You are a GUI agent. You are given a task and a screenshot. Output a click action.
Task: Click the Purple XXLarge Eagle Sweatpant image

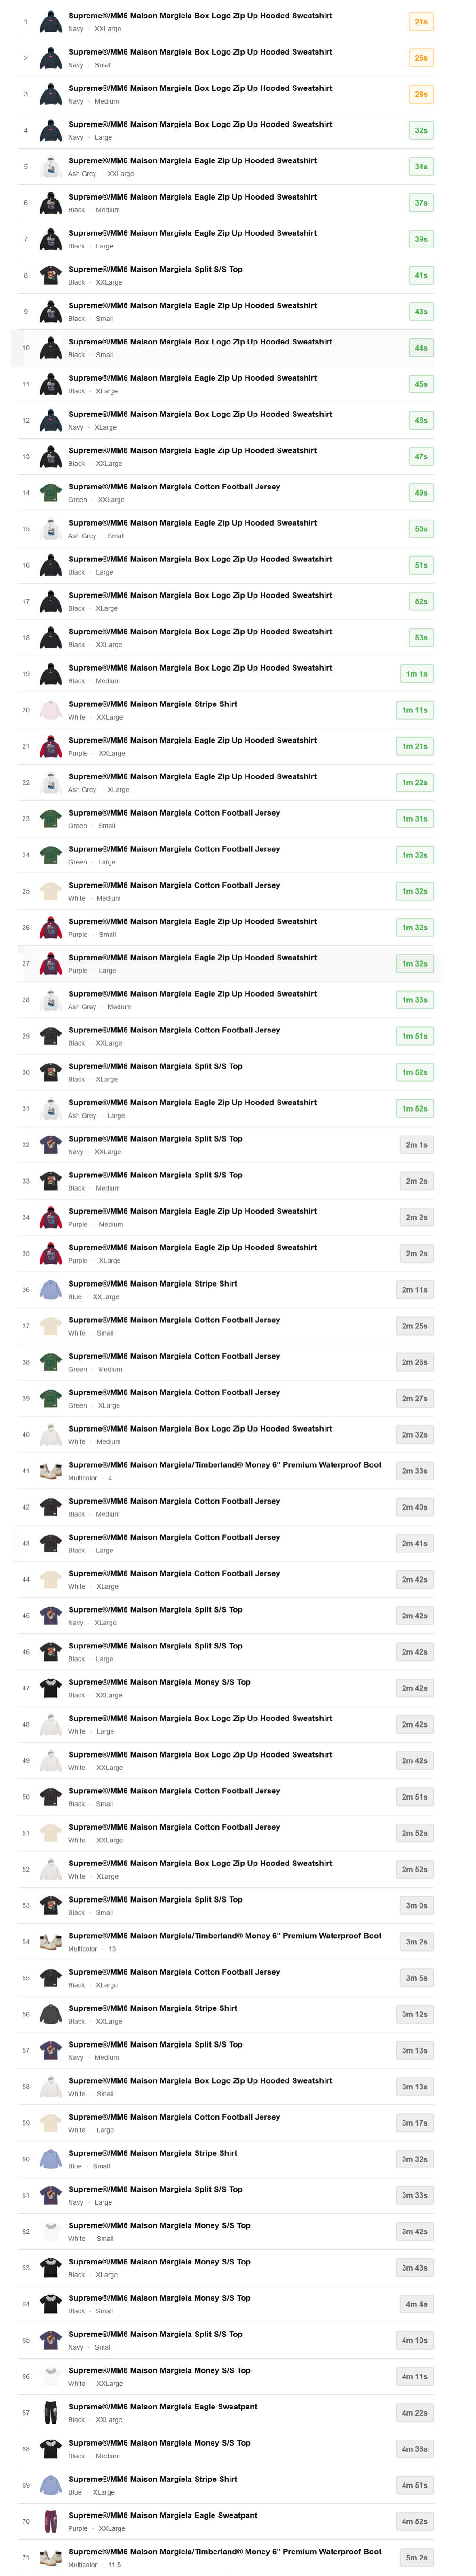point(50,2521)
